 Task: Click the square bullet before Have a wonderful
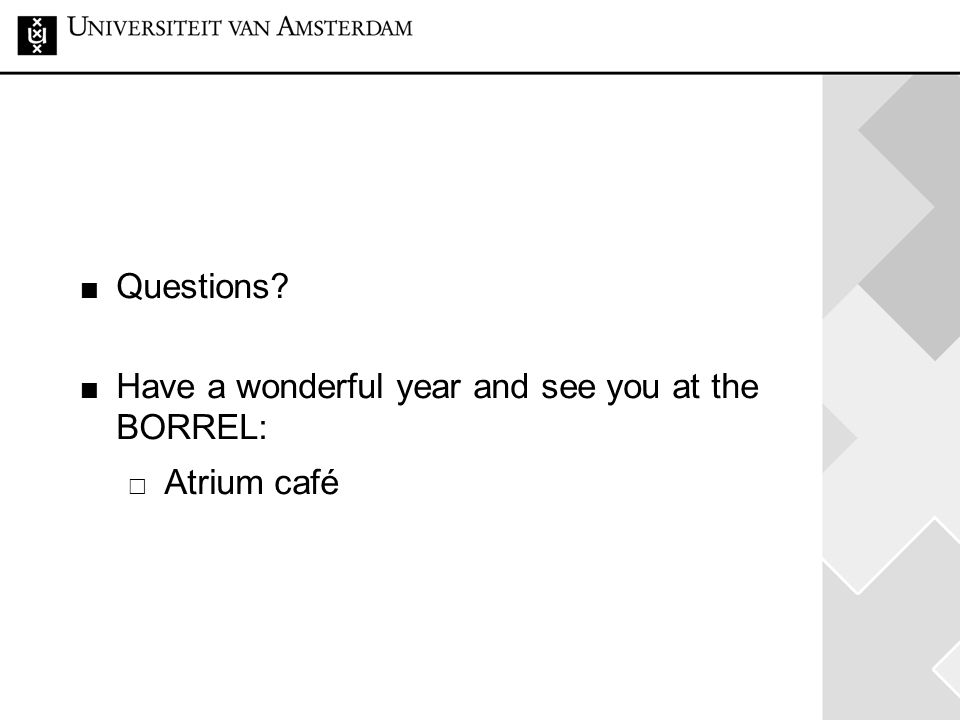point(89,390)
